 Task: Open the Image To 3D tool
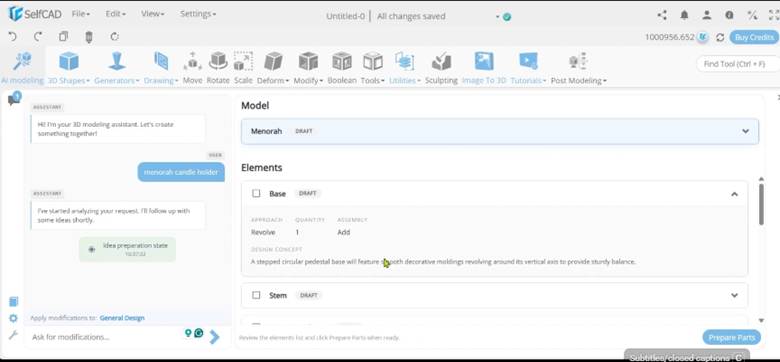[484, 67]
